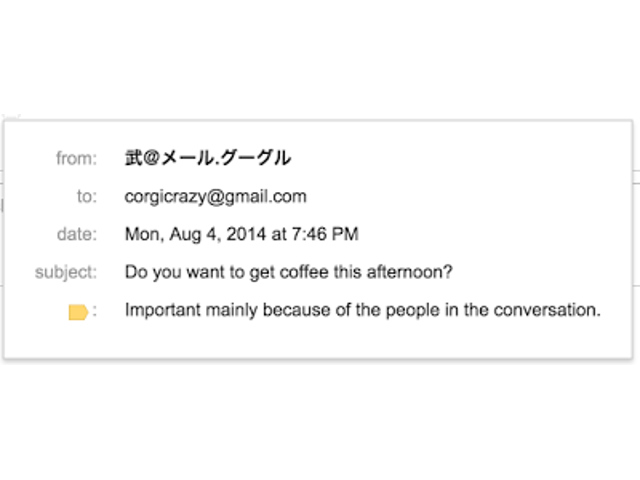Screen dimensions: 640x480
Task: Click the 'date:' field label
Action: click(x=77, y=234)
